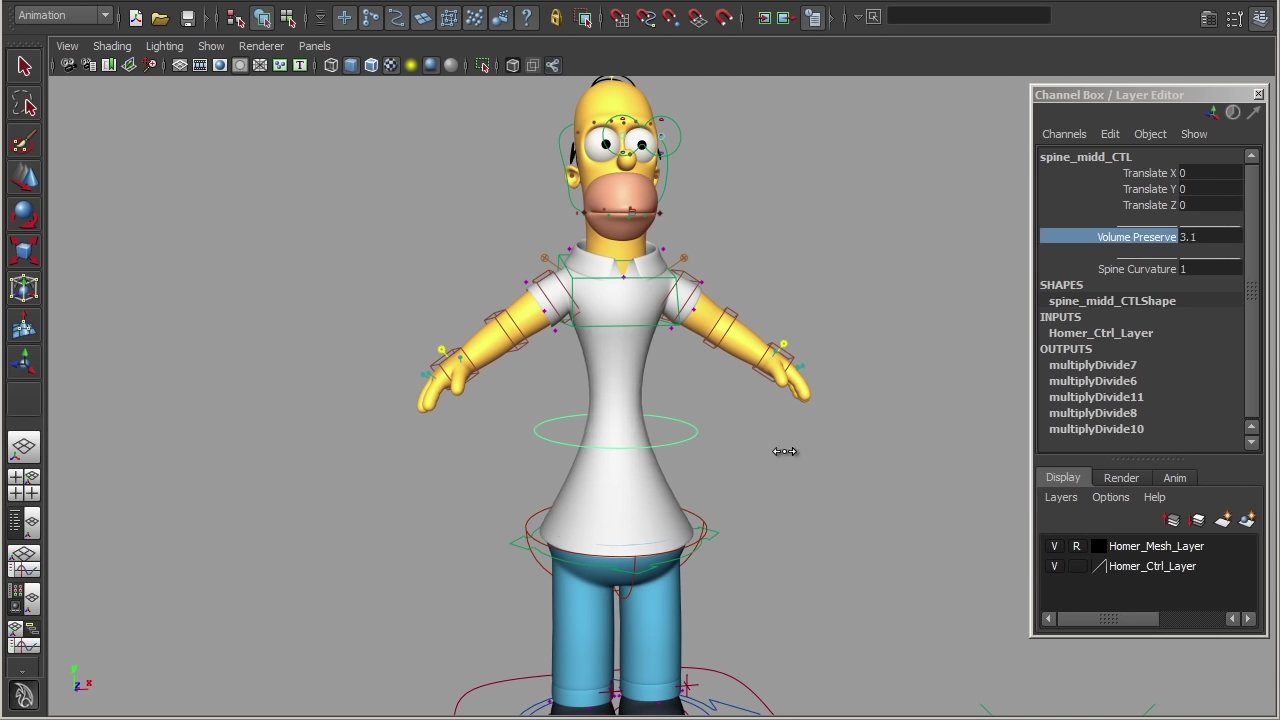Click Help in the Layer Editor
The image size is (1280, 720).
[x=1154, y=497]
